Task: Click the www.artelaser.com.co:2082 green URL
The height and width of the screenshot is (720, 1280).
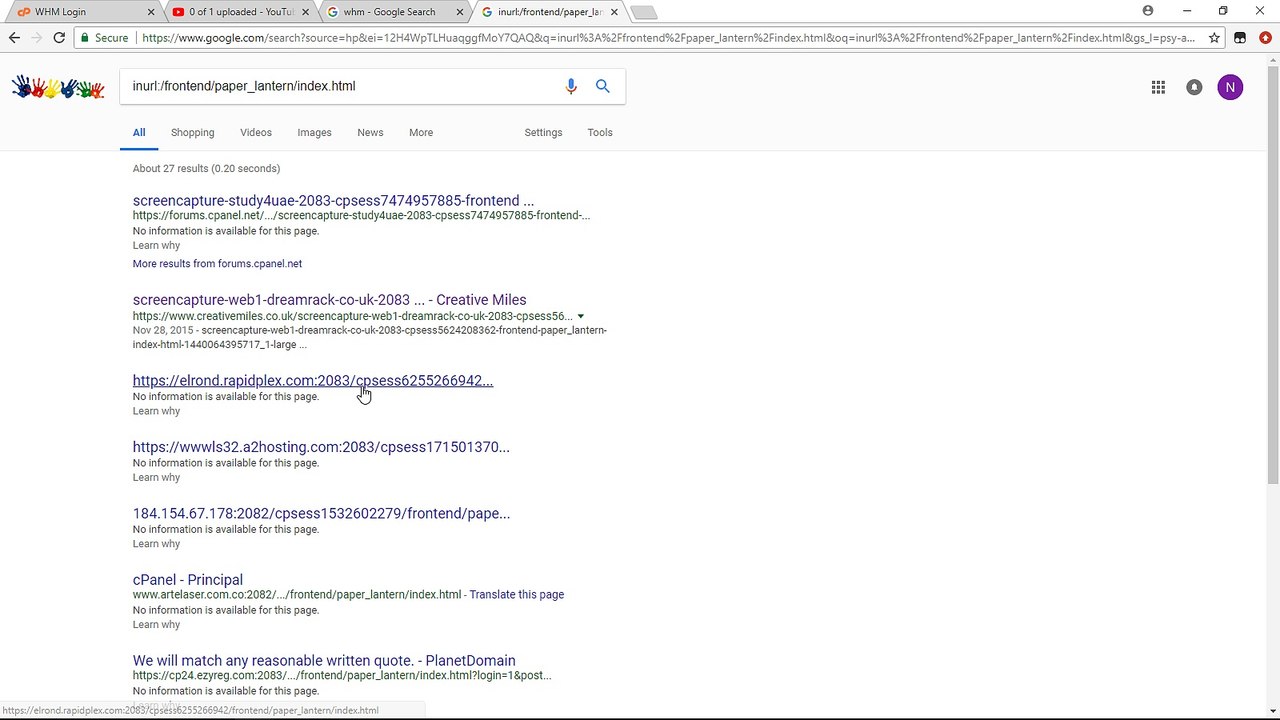Action: [x=297, y=595]
